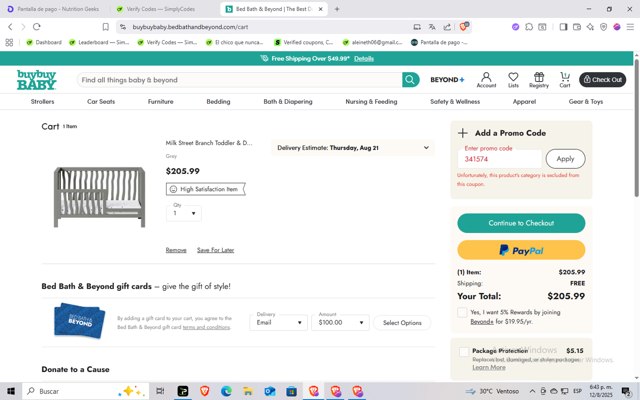Open Windows Start menu
This screenshot has width=640, height=400.
click(11, 391)
